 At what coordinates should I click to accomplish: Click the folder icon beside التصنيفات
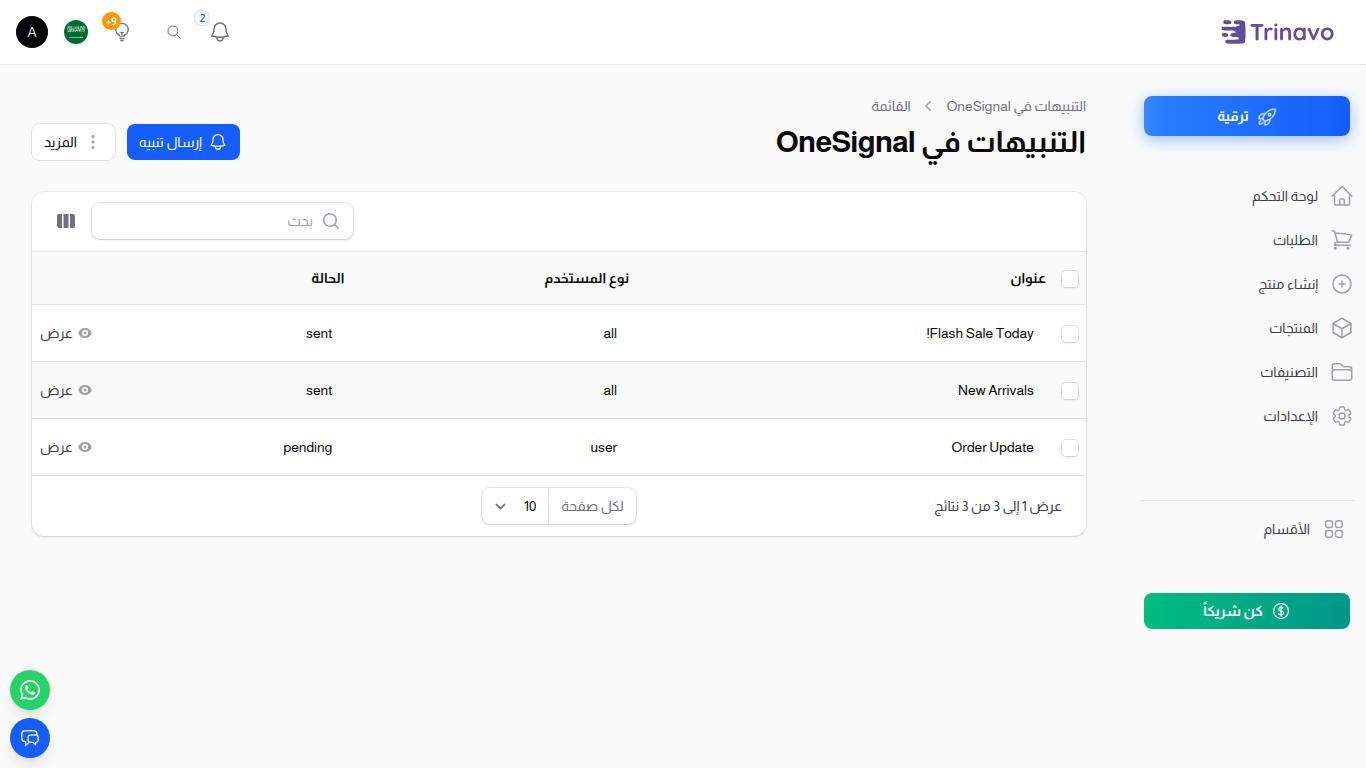[1342, 372]
